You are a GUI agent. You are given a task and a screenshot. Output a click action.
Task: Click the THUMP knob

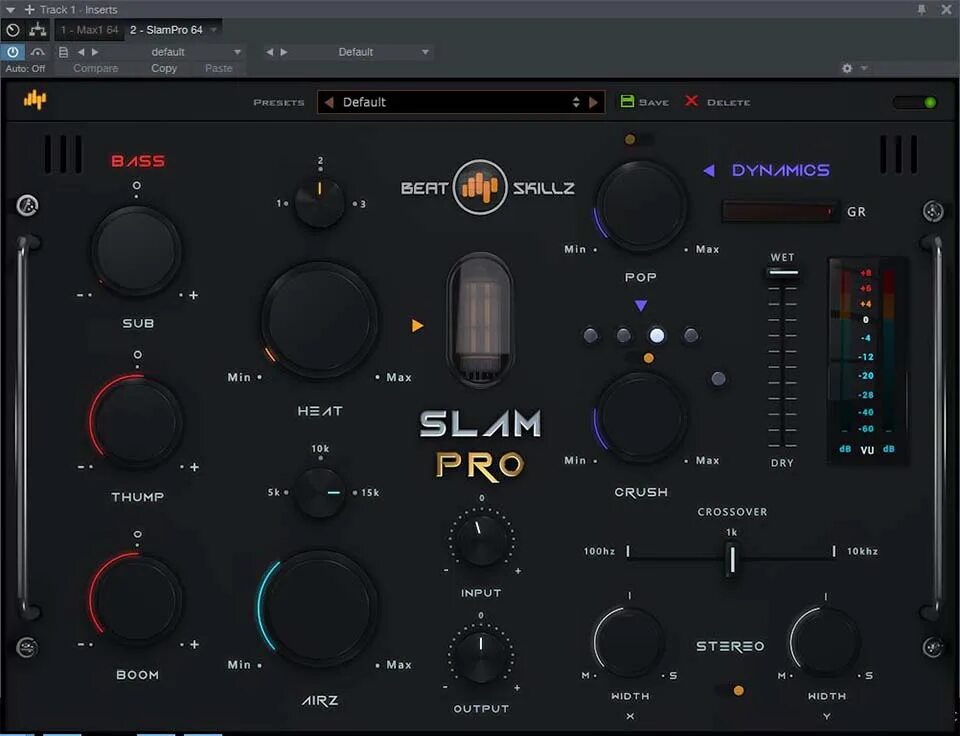[x=136, y=422]
